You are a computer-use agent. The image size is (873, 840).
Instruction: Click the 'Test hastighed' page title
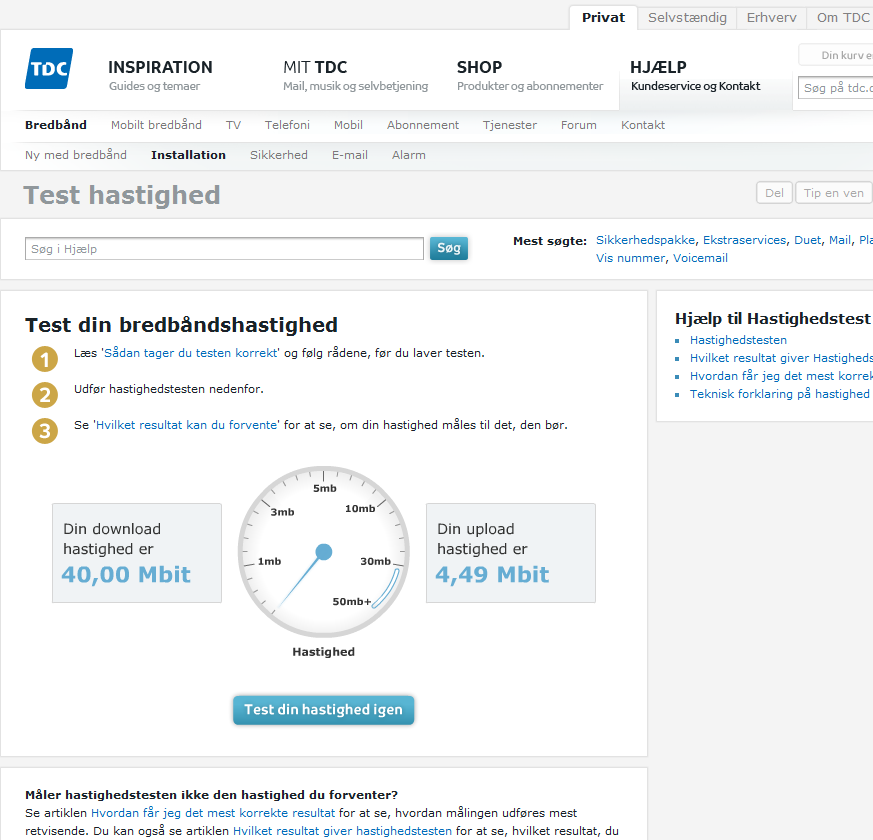(122, 195)
